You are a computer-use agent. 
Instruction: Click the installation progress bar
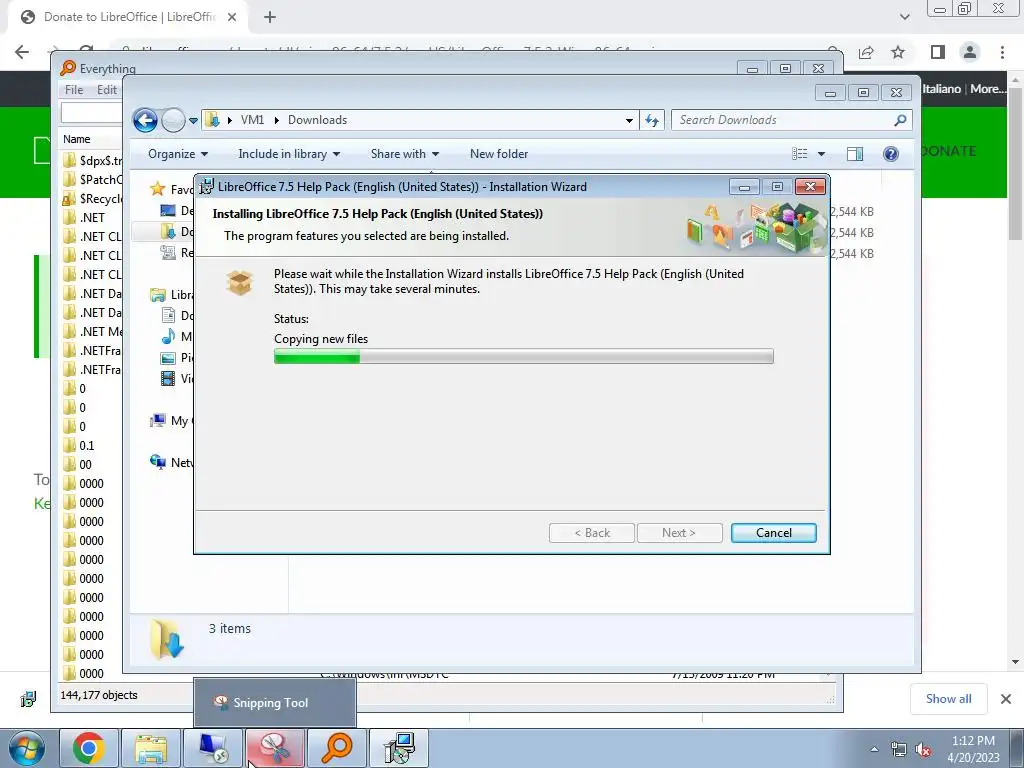point(523,357)
